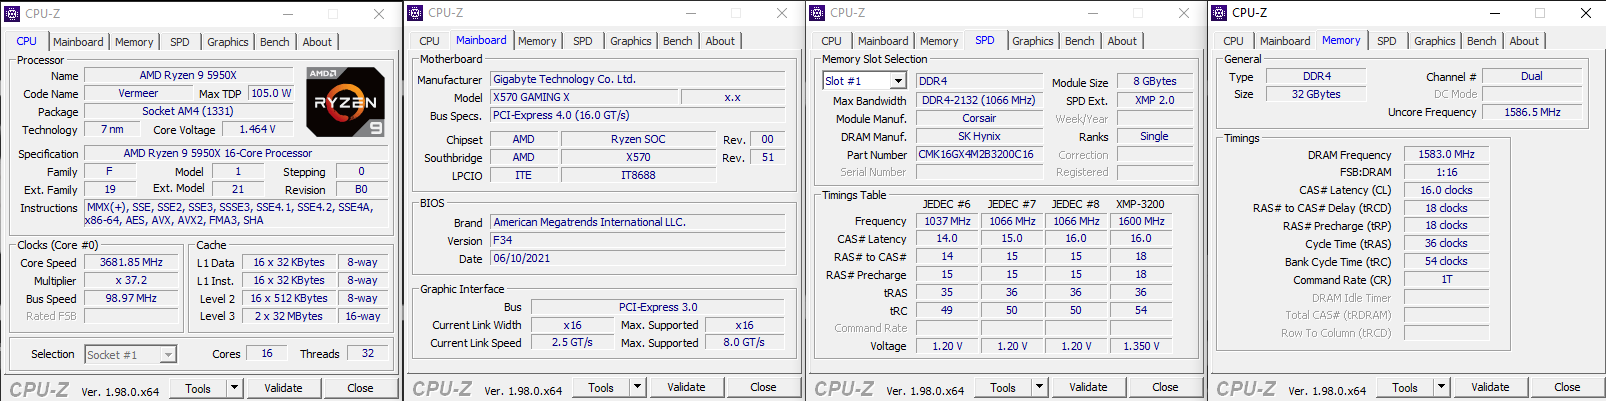Click Gigabyte Technology Co. Ltd. manufacturer field
Viewport: 1606px width, 401px height.
[642, 79]
